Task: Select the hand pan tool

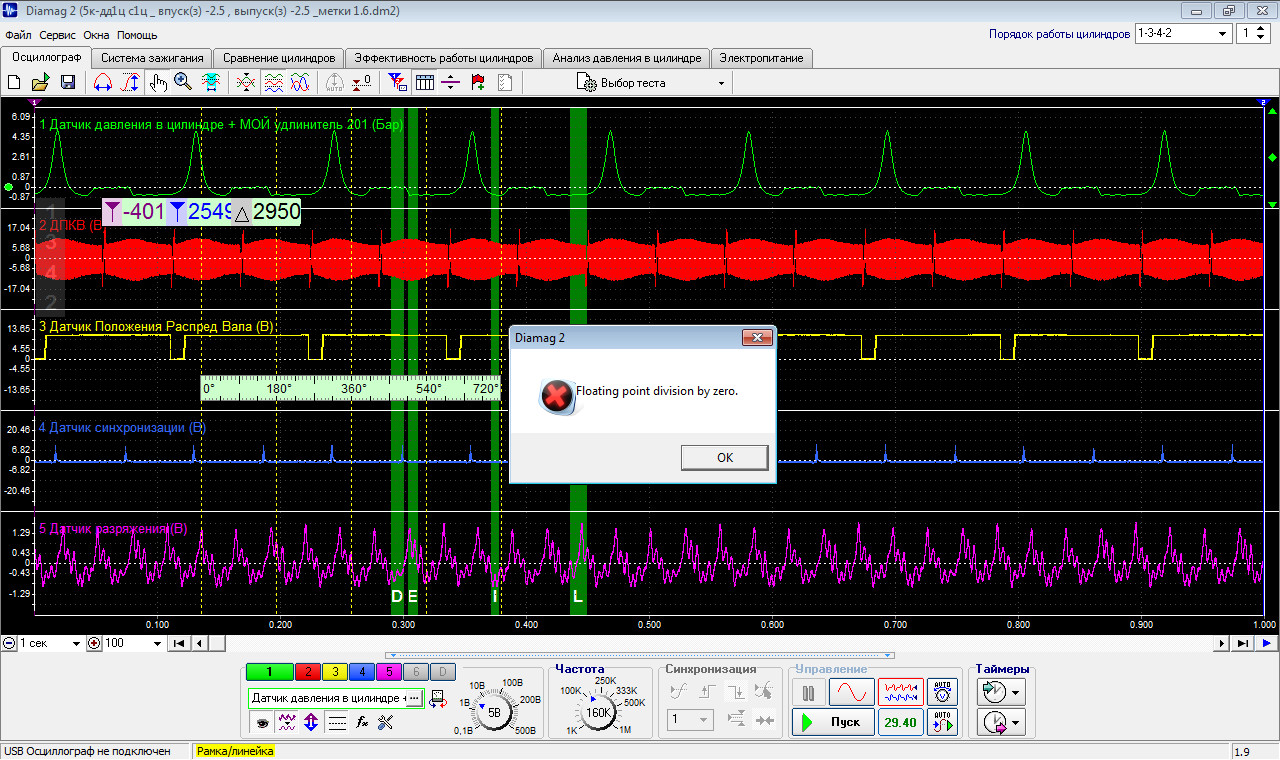Action: point(157,83)
